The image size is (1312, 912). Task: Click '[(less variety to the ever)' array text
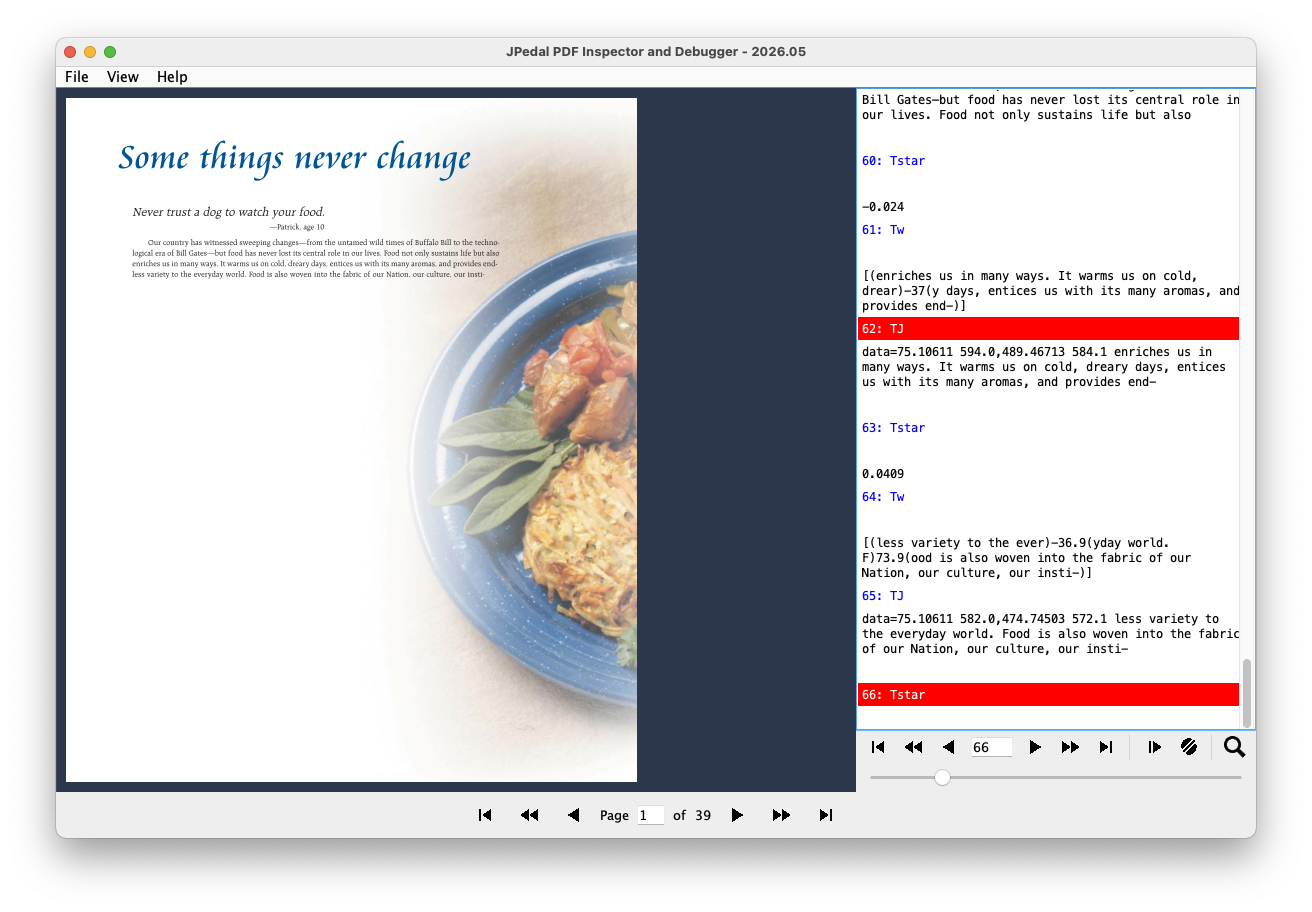[1026, 558]
